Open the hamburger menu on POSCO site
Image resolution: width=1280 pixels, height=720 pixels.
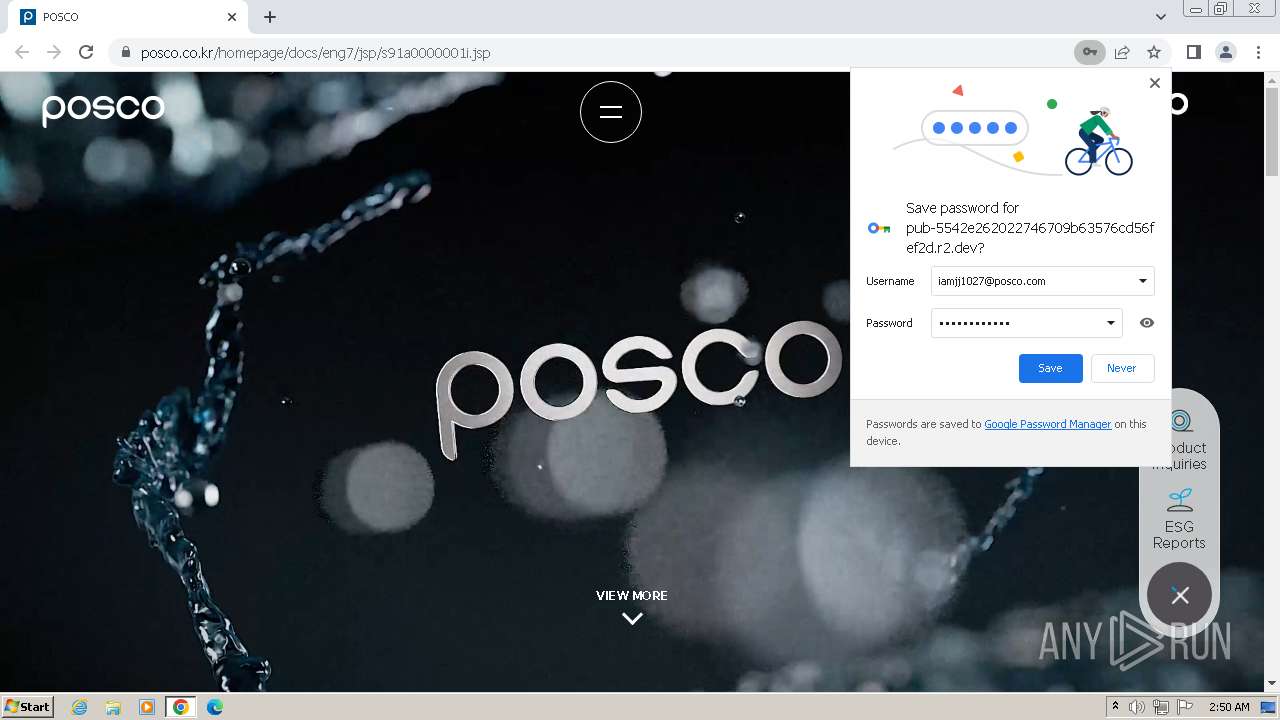click(x=611, y=112)
